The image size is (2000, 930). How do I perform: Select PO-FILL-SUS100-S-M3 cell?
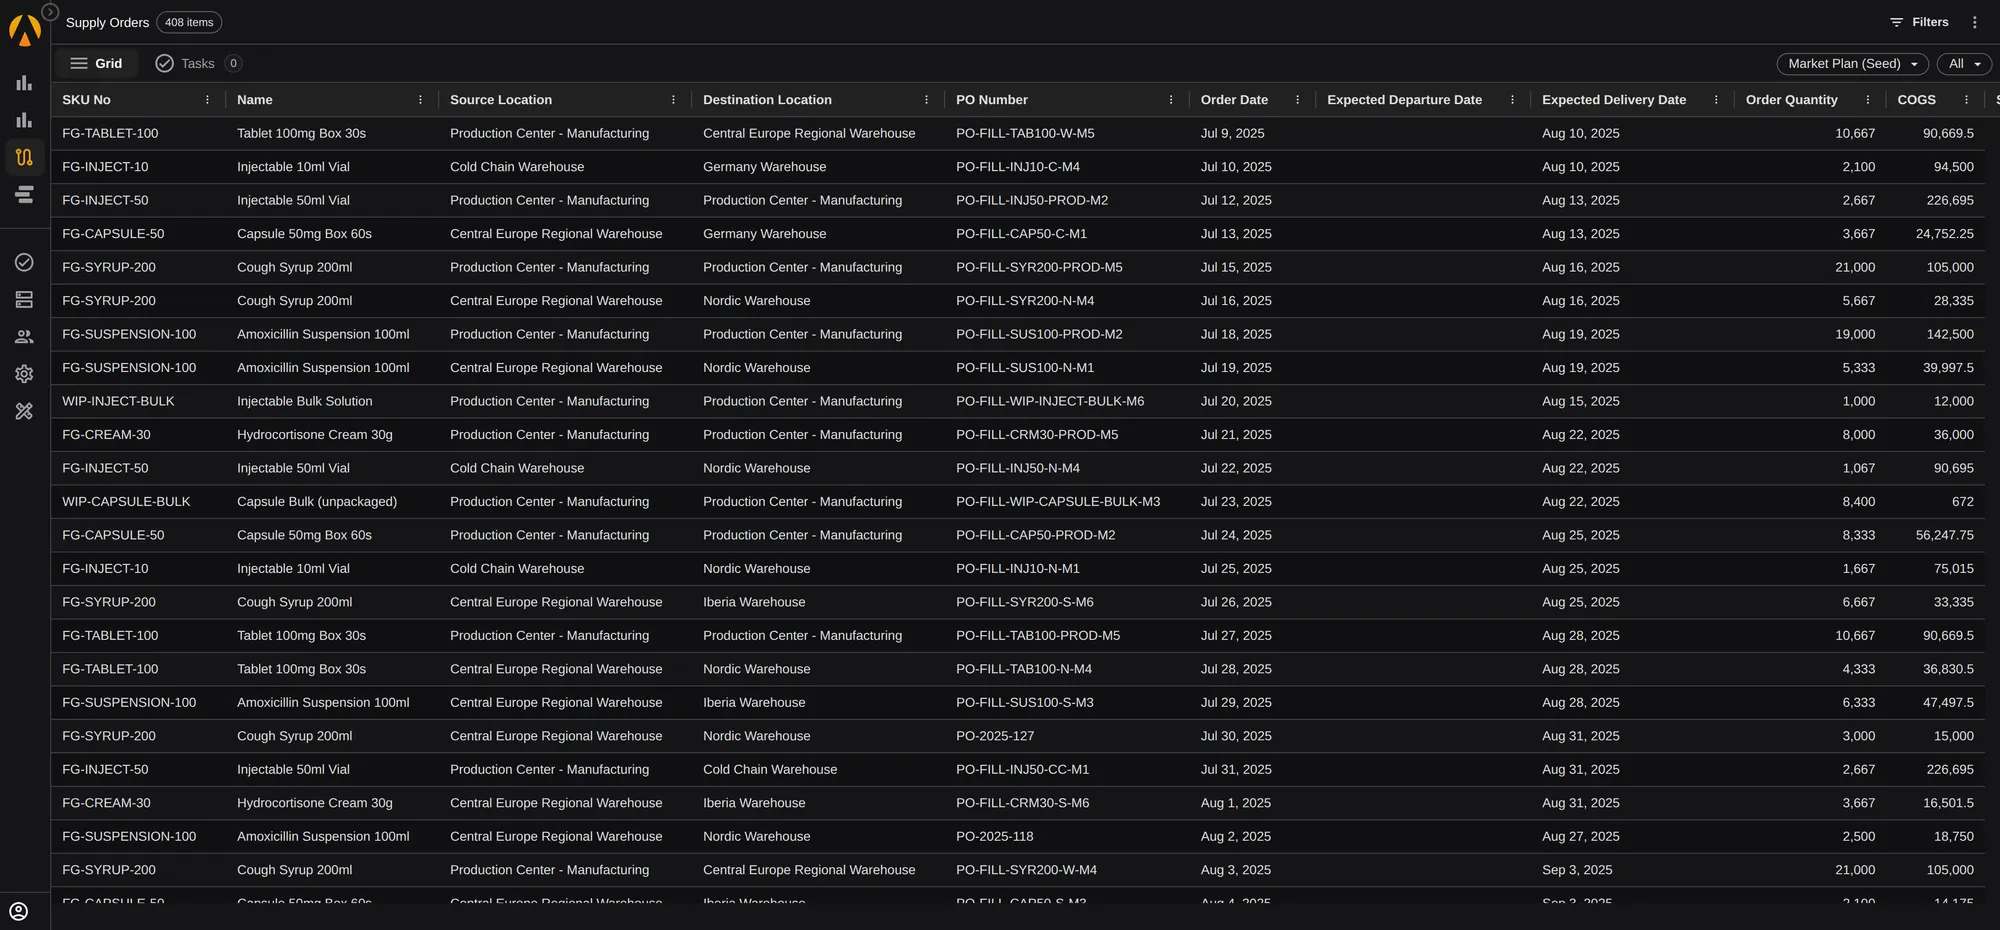1024,702
